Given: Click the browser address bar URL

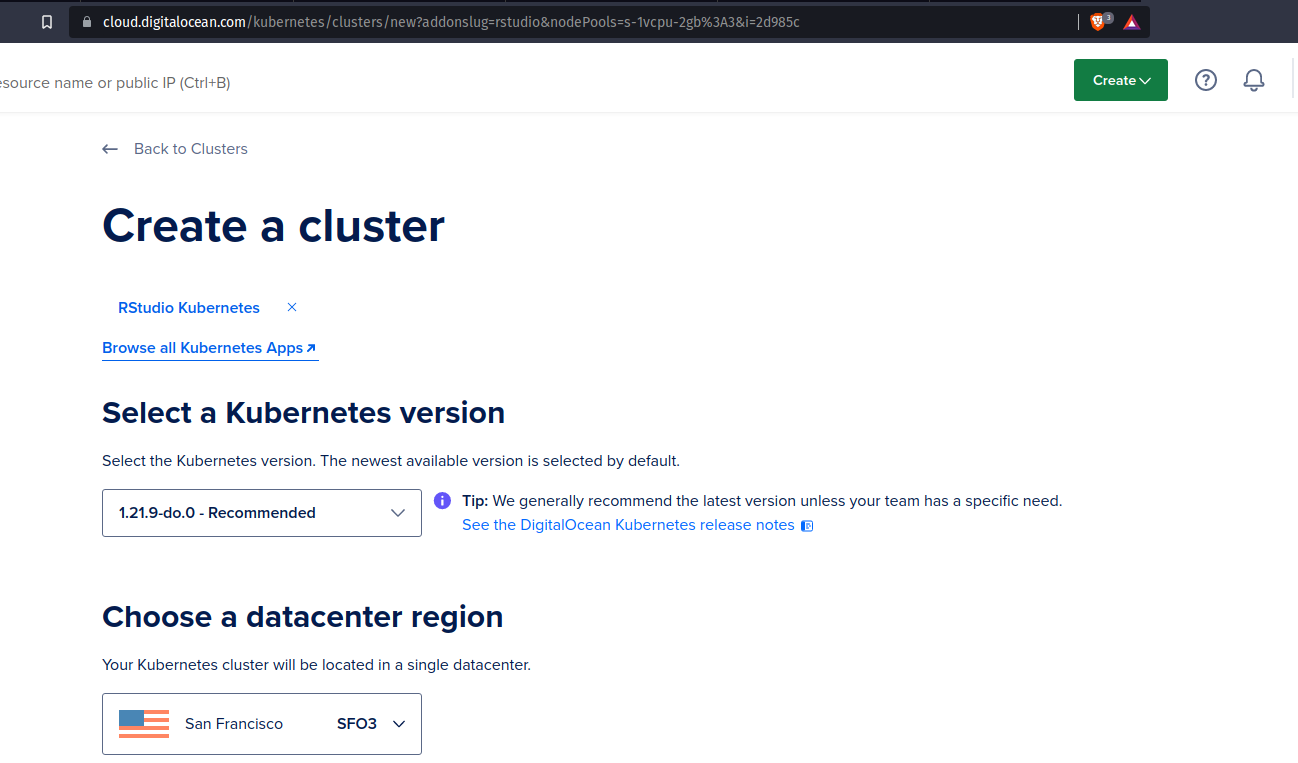Looking at the screenshot, I should pyautogui.click(x=451, y=22).
